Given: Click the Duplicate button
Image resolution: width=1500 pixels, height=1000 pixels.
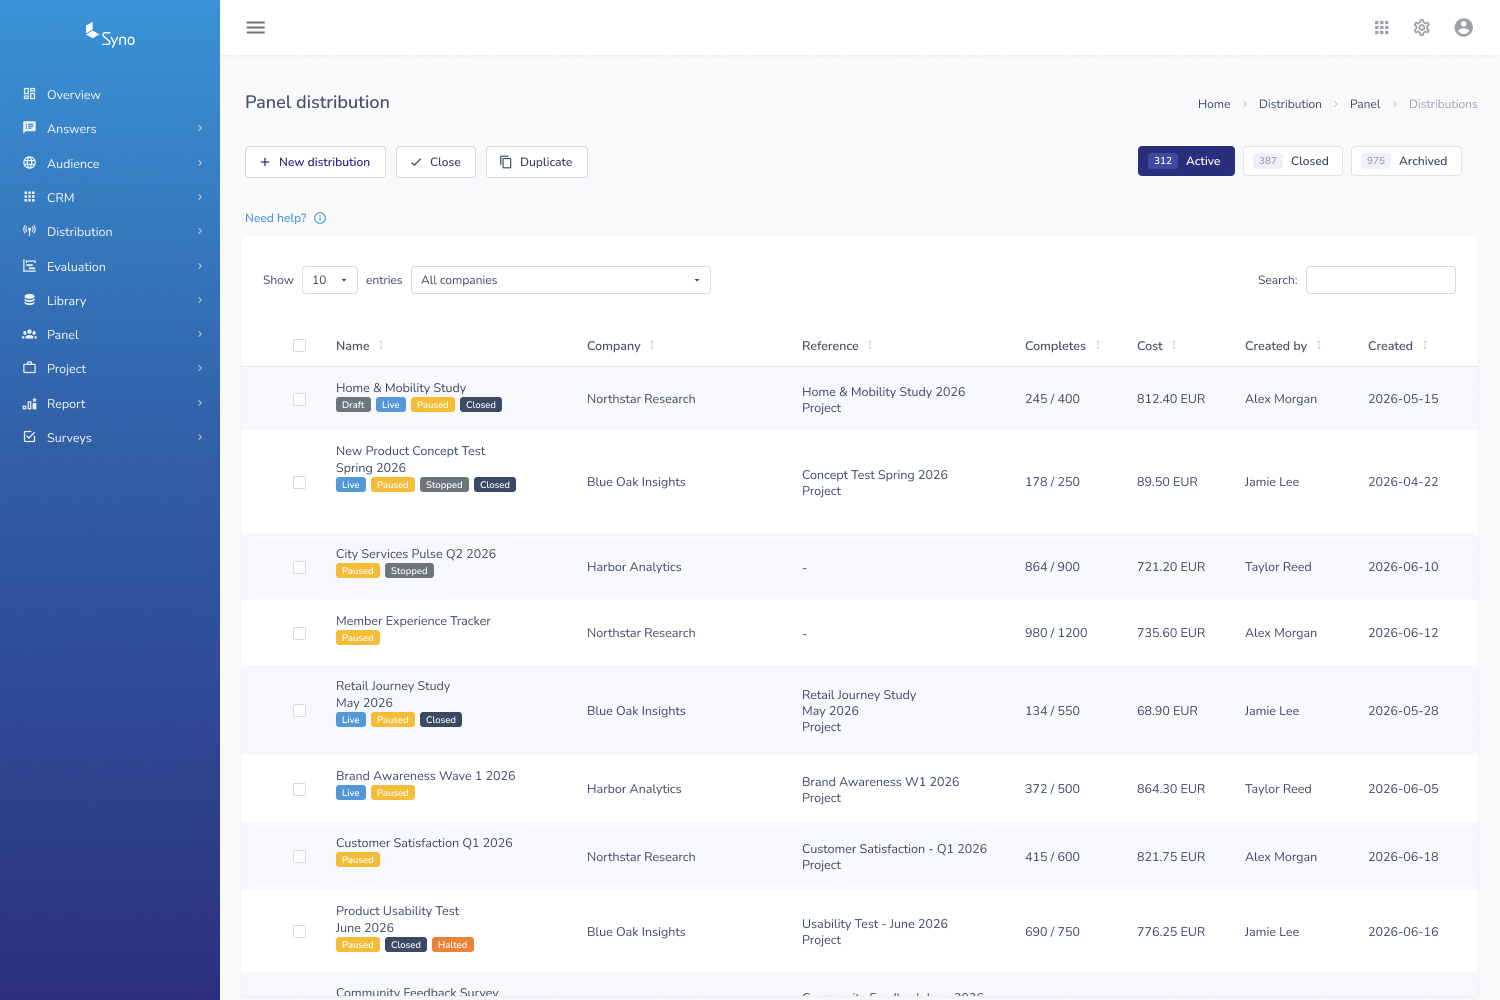Looking at the screenshot, I should (537, 162).
